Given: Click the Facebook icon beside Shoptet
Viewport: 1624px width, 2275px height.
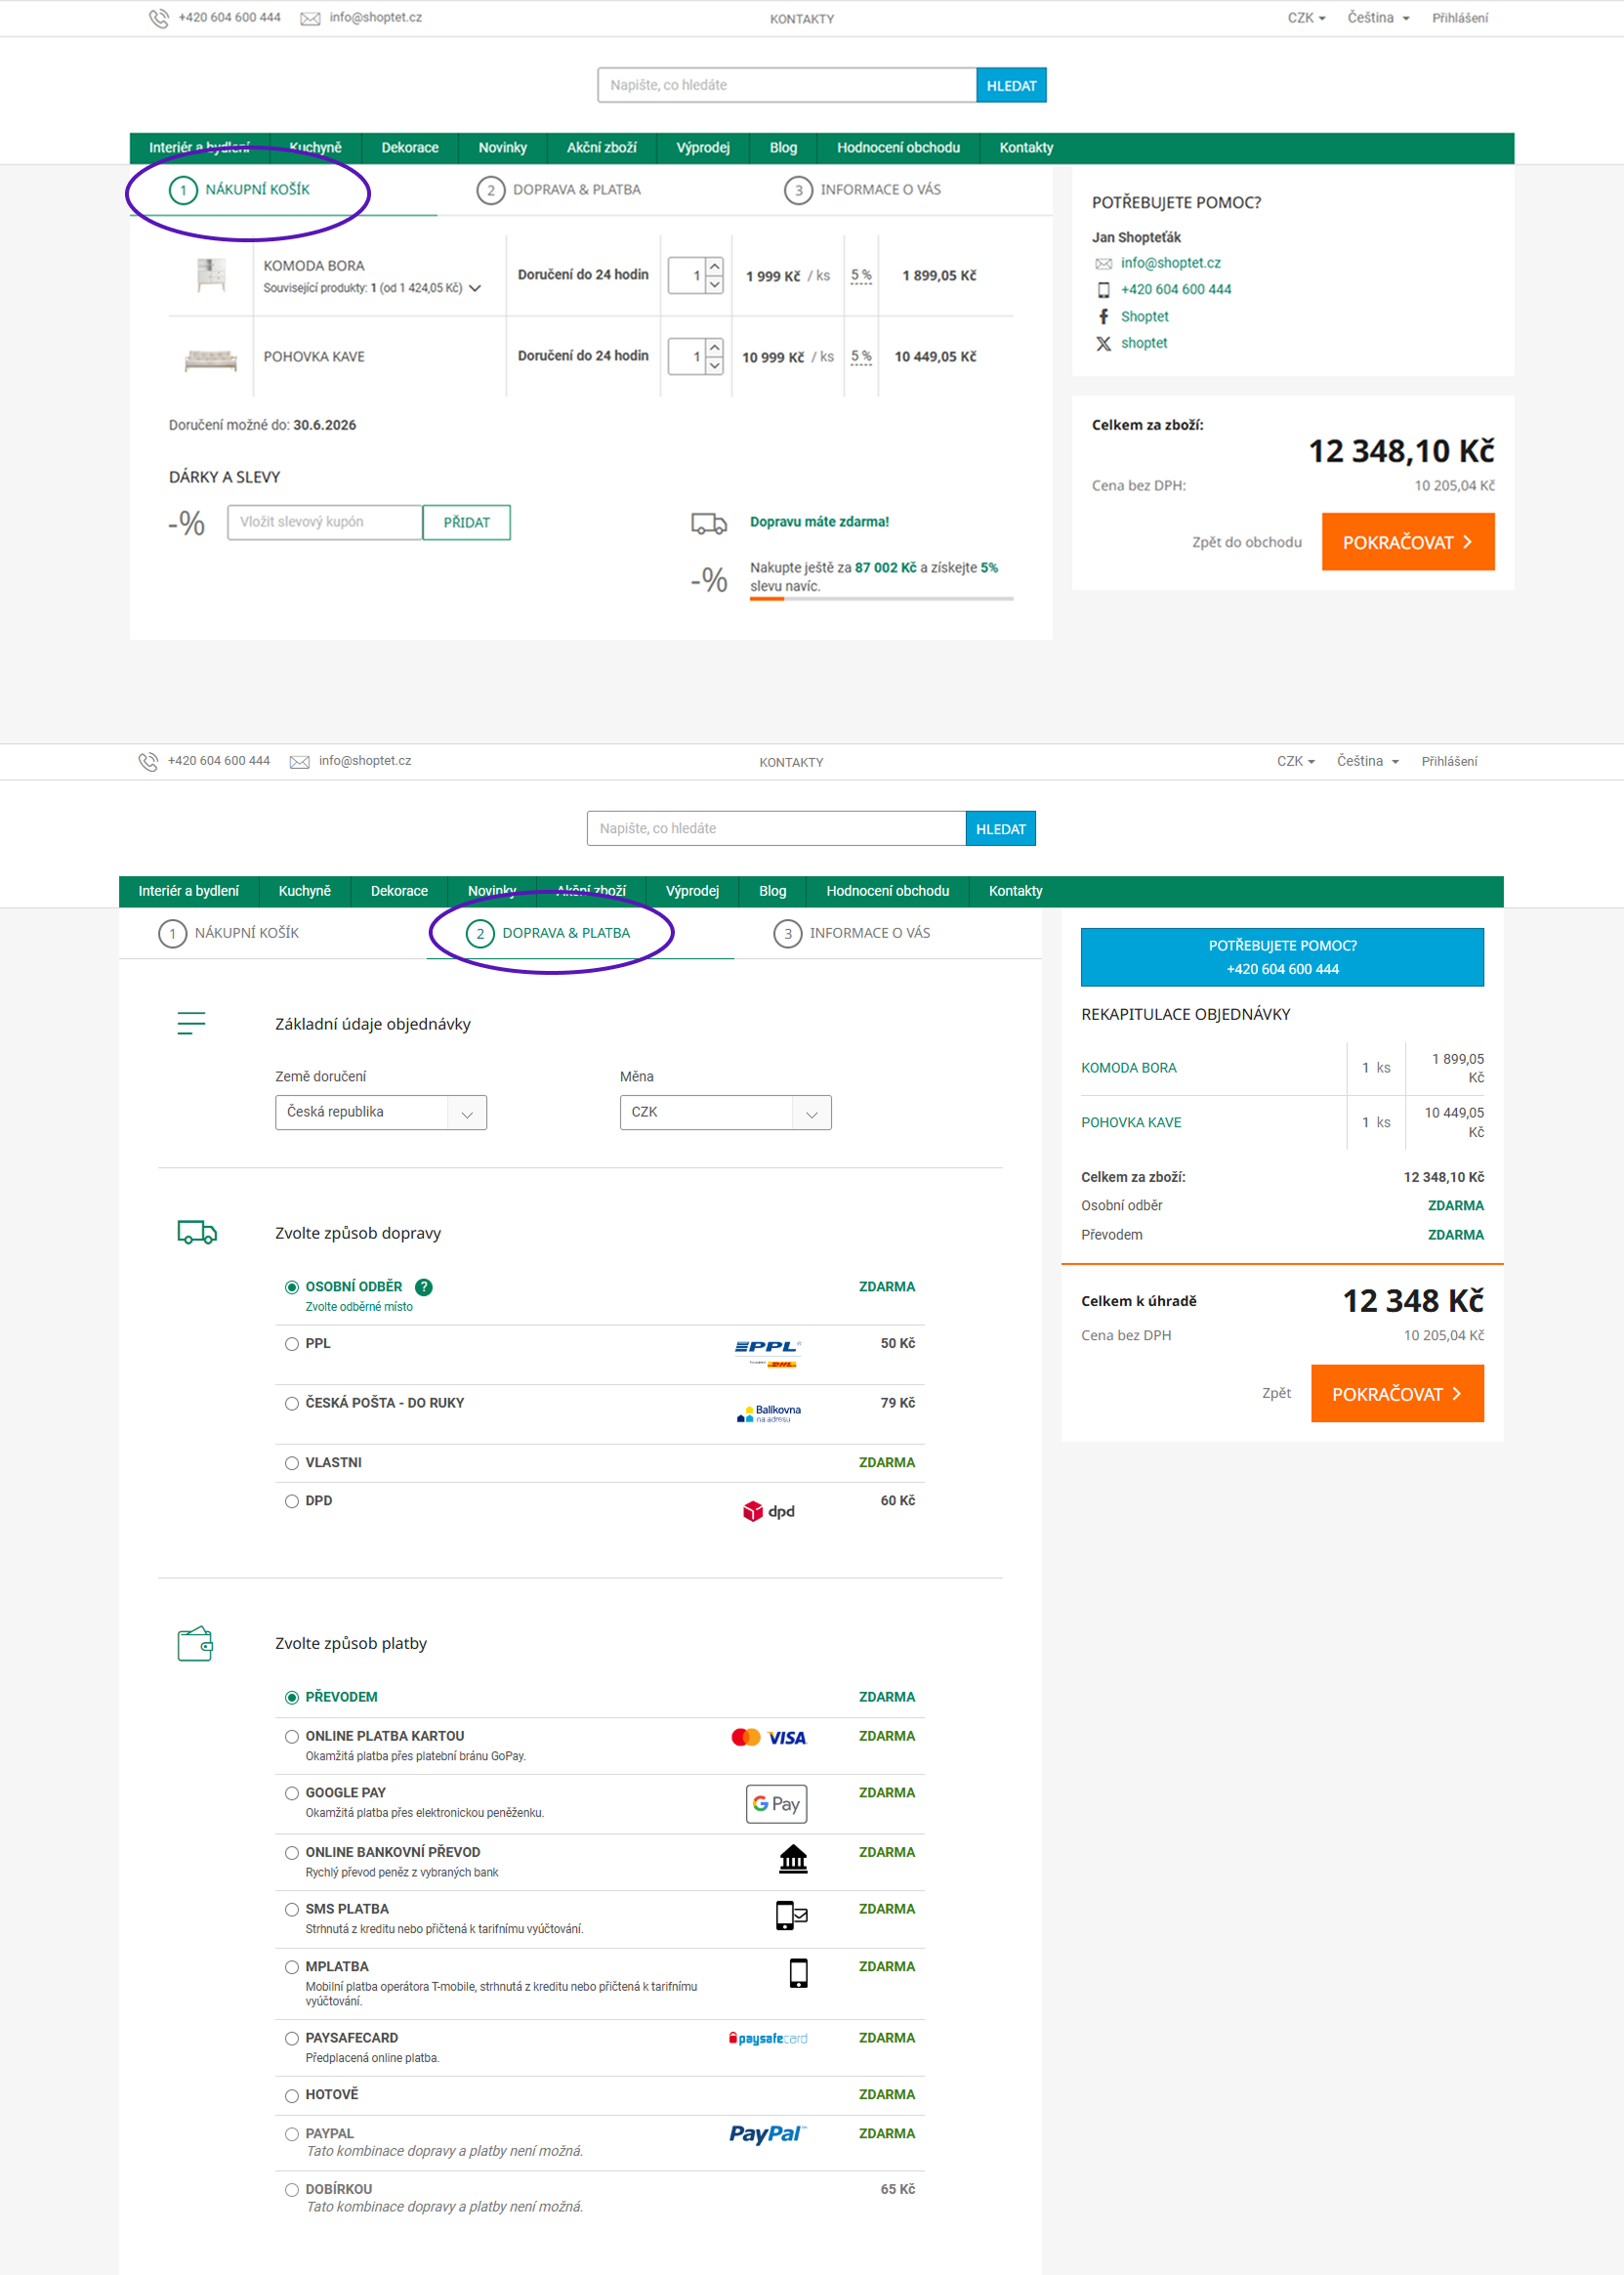Looking at the screenshot, I should (x=1103, y=316).
